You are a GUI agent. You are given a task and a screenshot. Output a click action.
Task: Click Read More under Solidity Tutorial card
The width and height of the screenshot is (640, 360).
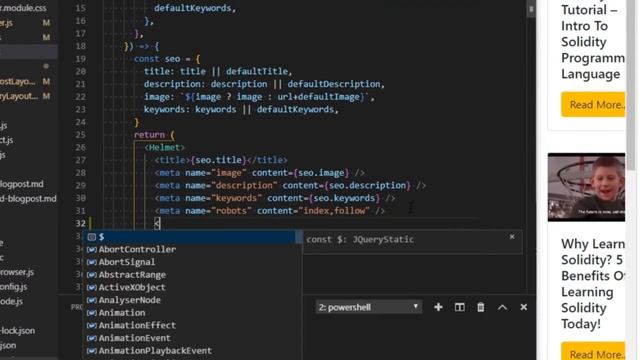point(593,105)
